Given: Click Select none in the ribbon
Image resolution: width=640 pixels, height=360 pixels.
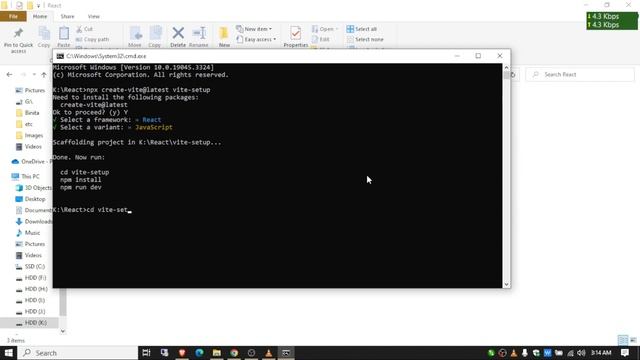Looking at the screenshot, I should [x=365, y=39].
